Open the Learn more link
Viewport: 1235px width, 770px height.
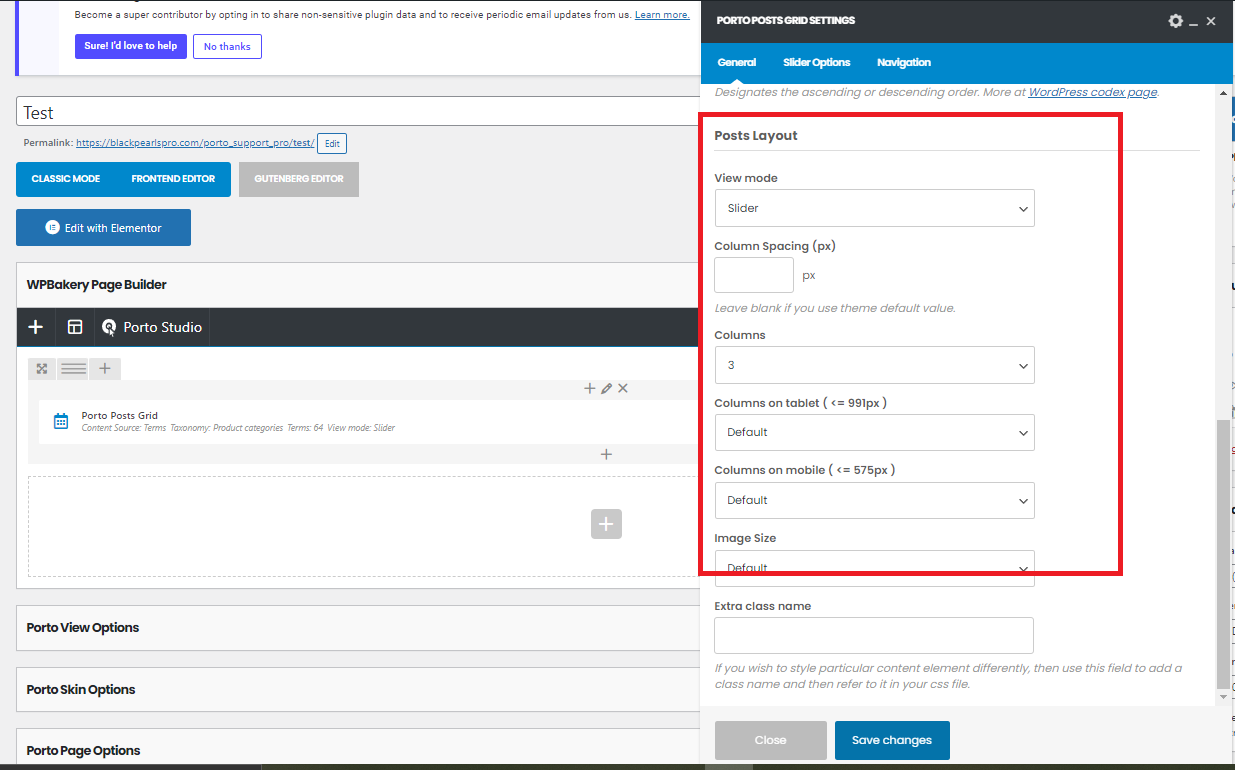click(662, 15)
